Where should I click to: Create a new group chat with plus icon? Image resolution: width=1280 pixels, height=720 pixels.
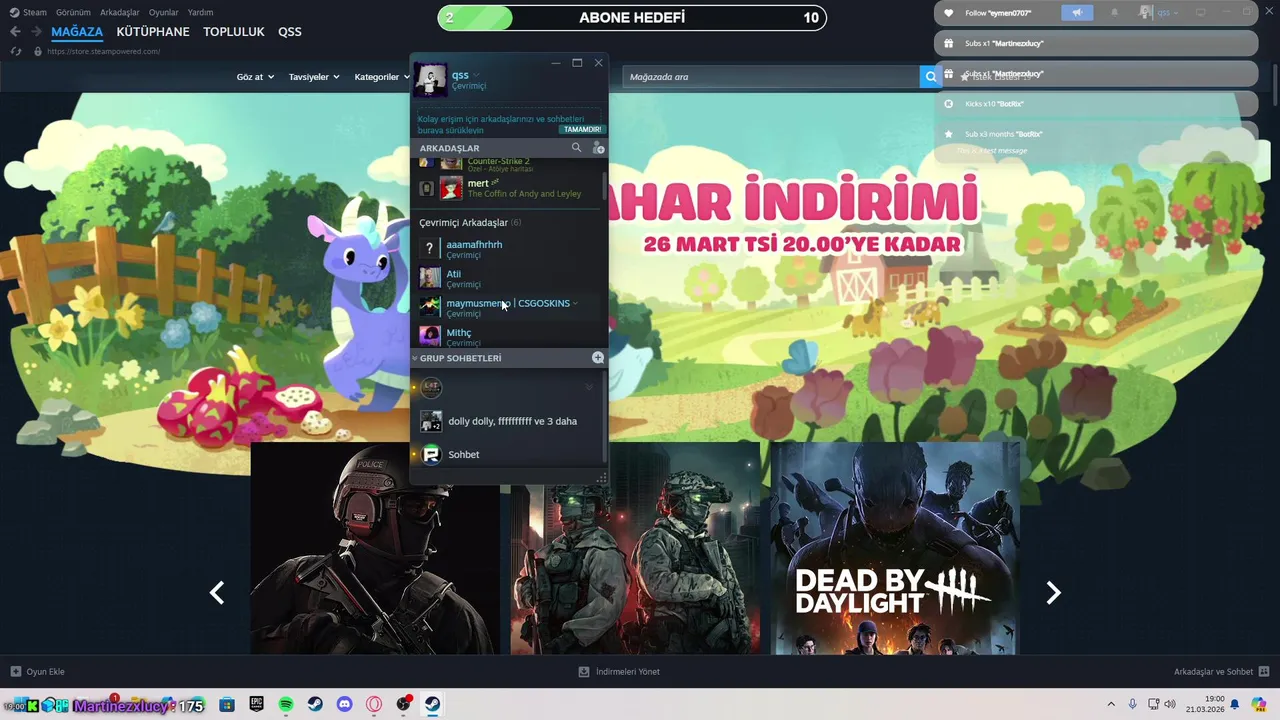pos(598,358)
